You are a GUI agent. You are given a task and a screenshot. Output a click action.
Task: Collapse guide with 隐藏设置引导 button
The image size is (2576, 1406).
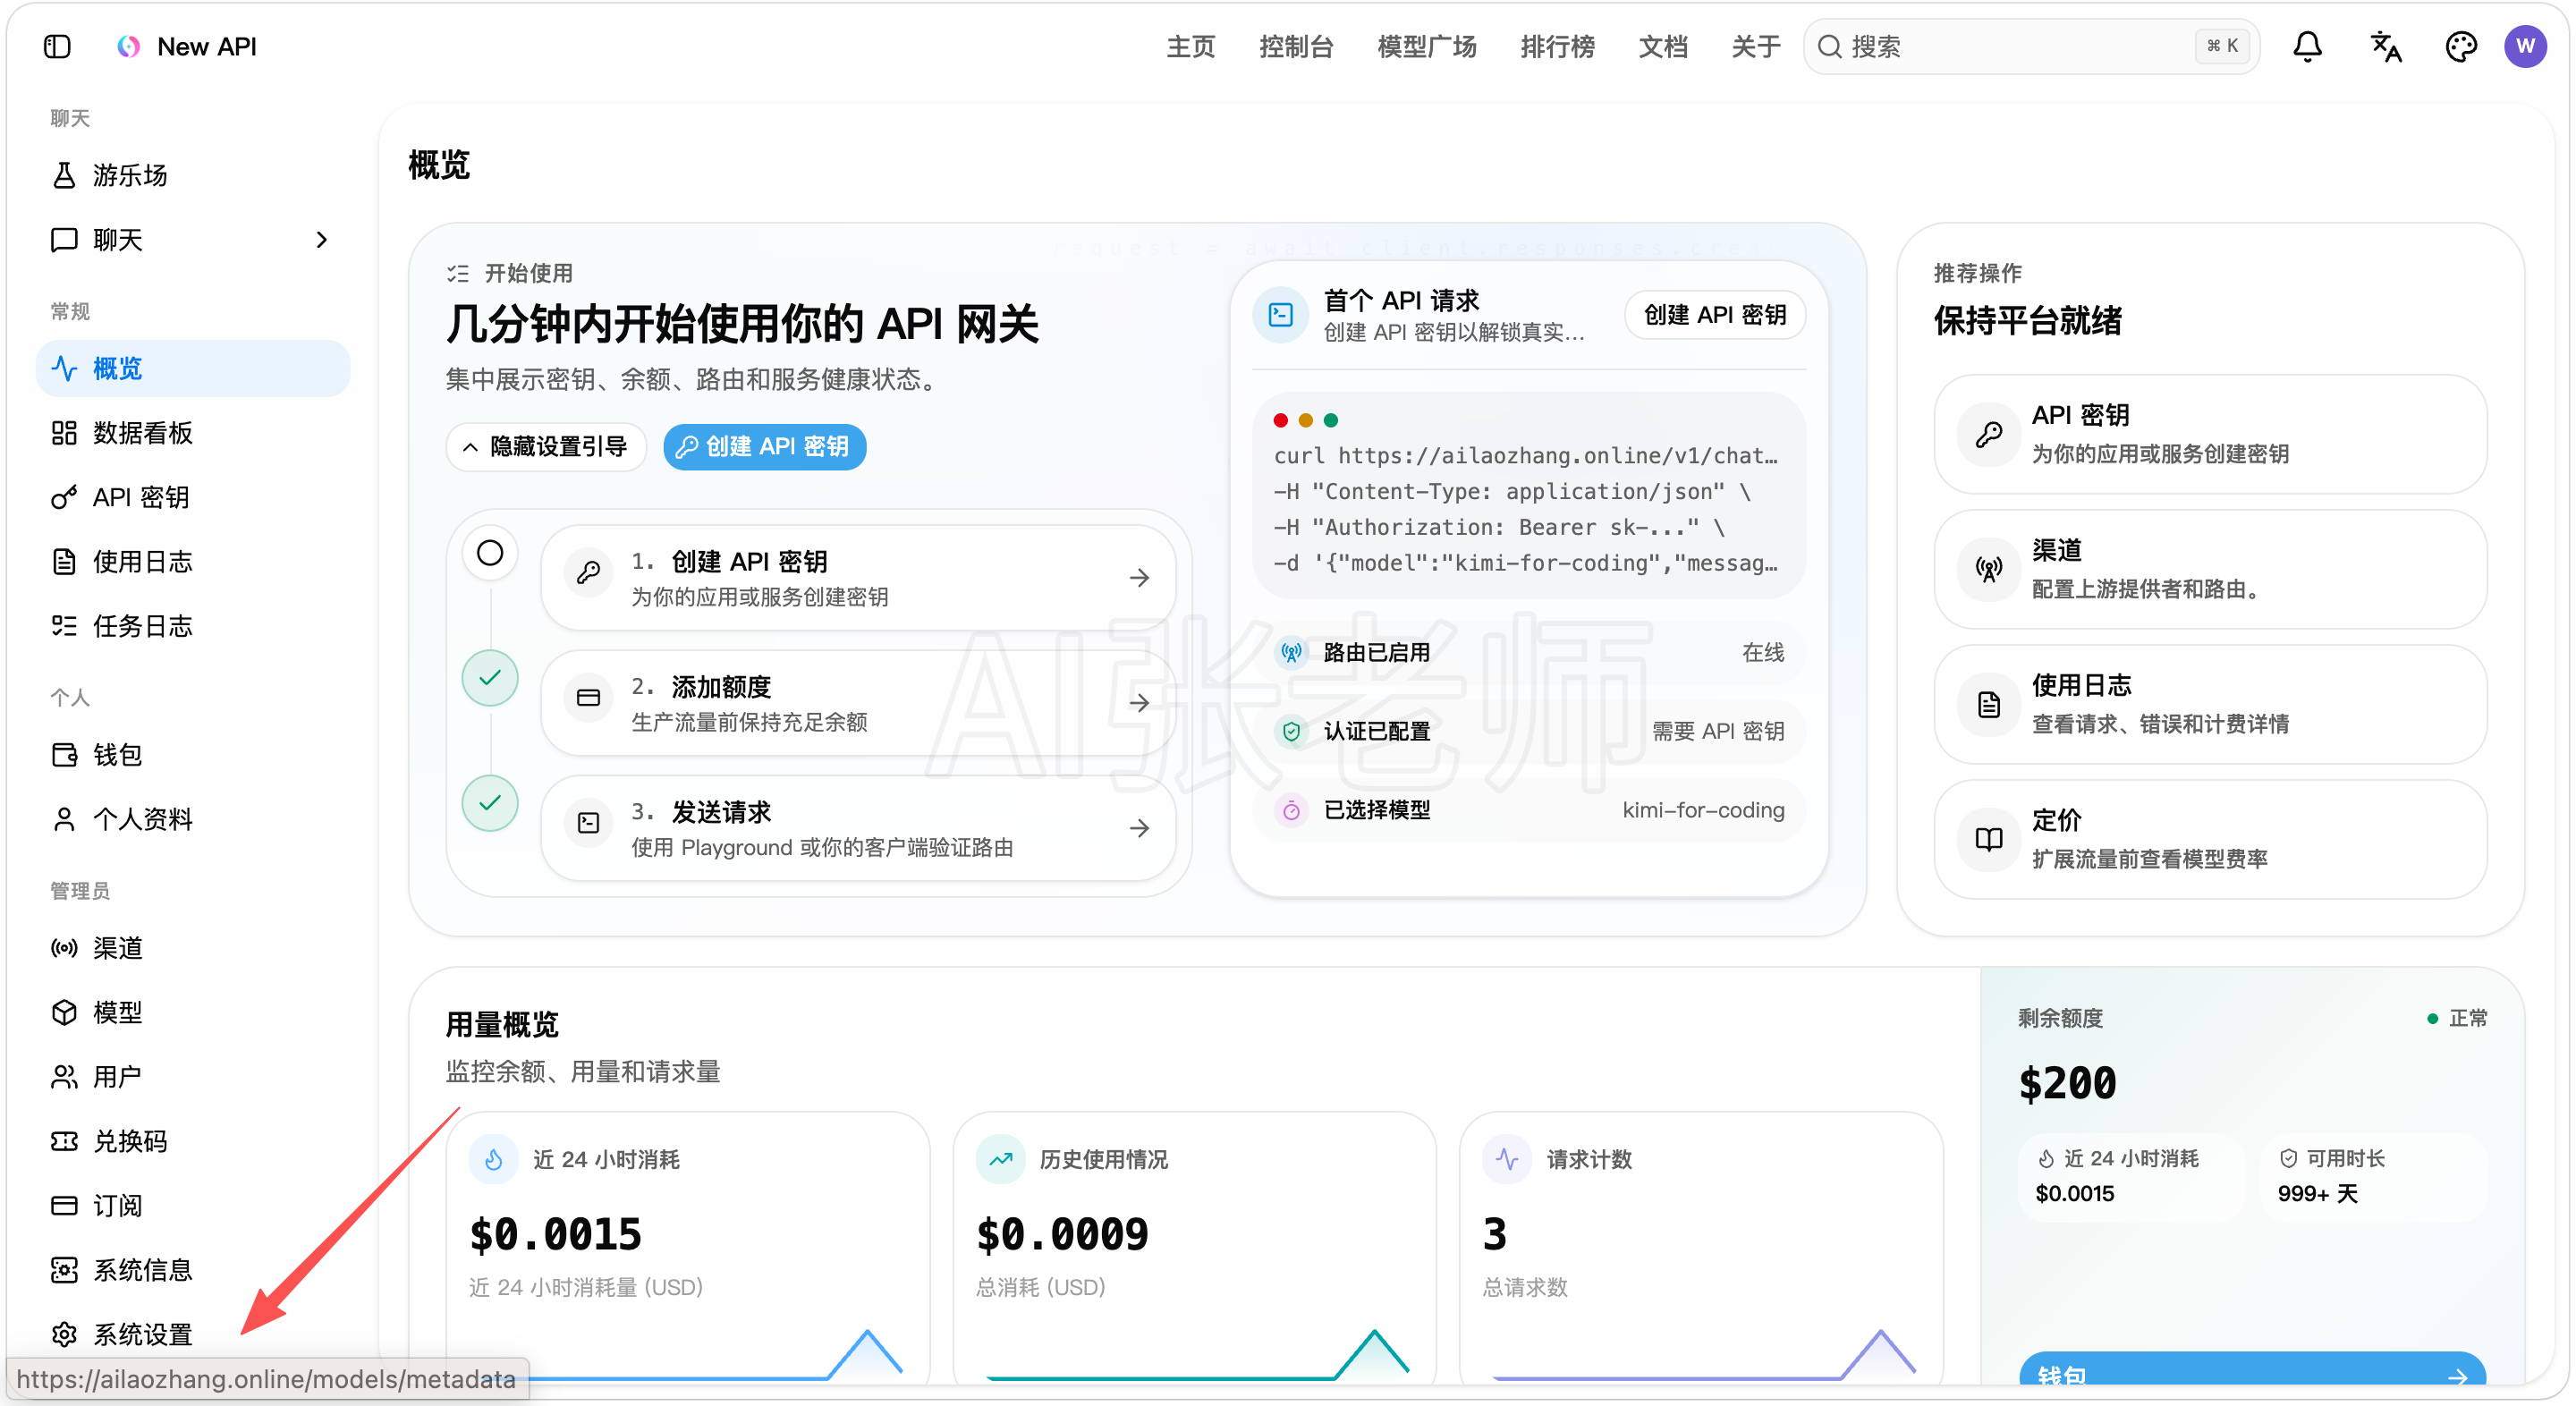click(546, 447)
